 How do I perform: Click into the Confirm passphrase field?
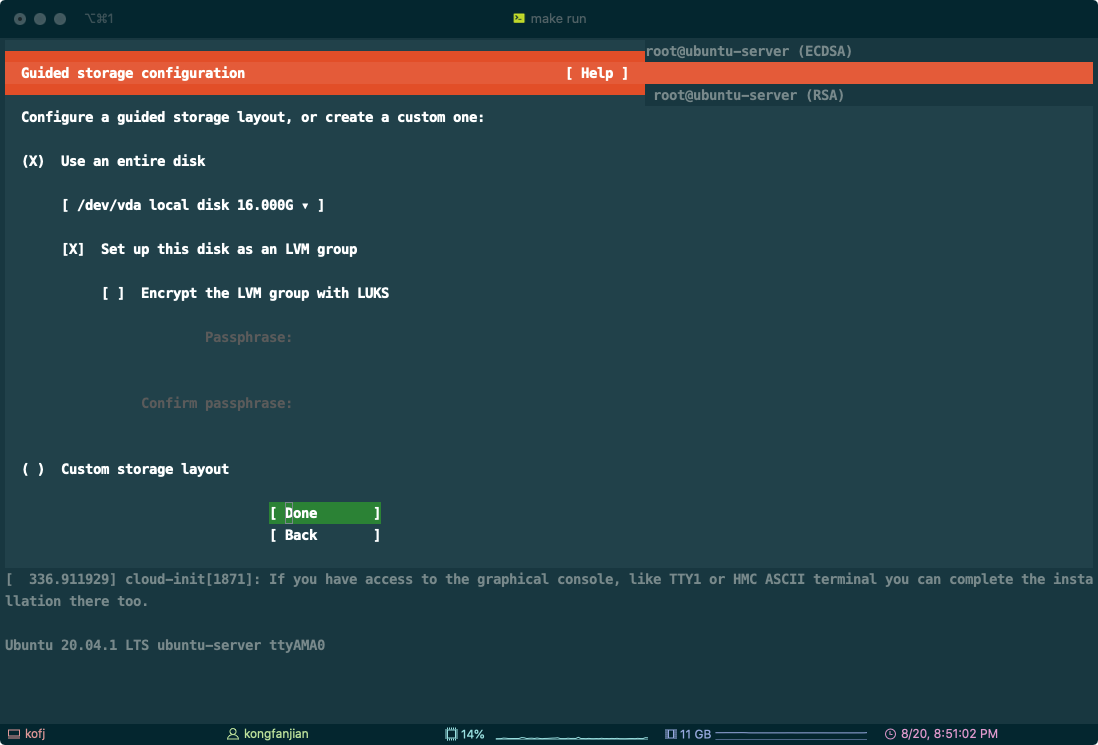pos(400,403)
